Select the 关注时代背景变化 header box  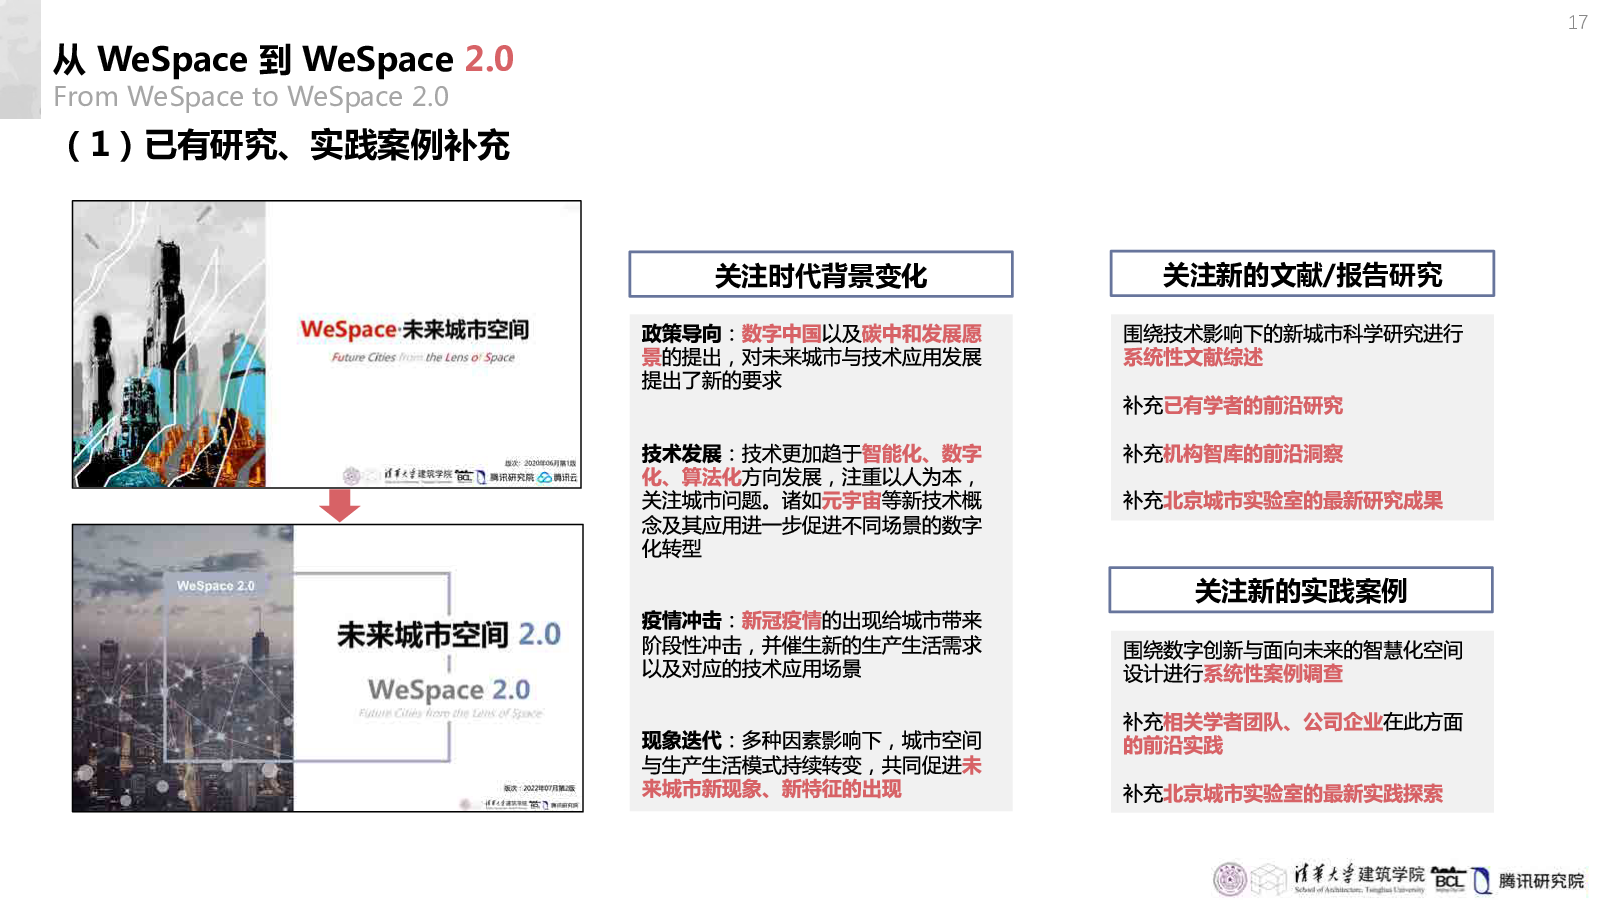pos(820,274)
